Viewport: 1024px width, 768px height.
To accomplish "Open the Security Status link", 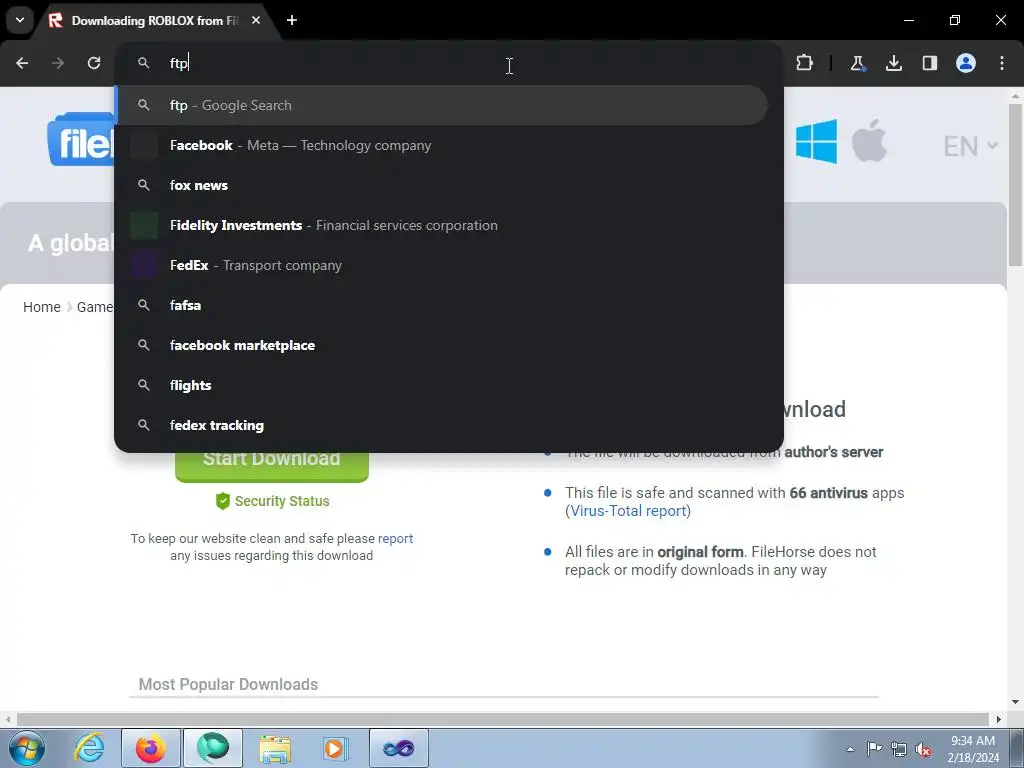I will point(273,501).
